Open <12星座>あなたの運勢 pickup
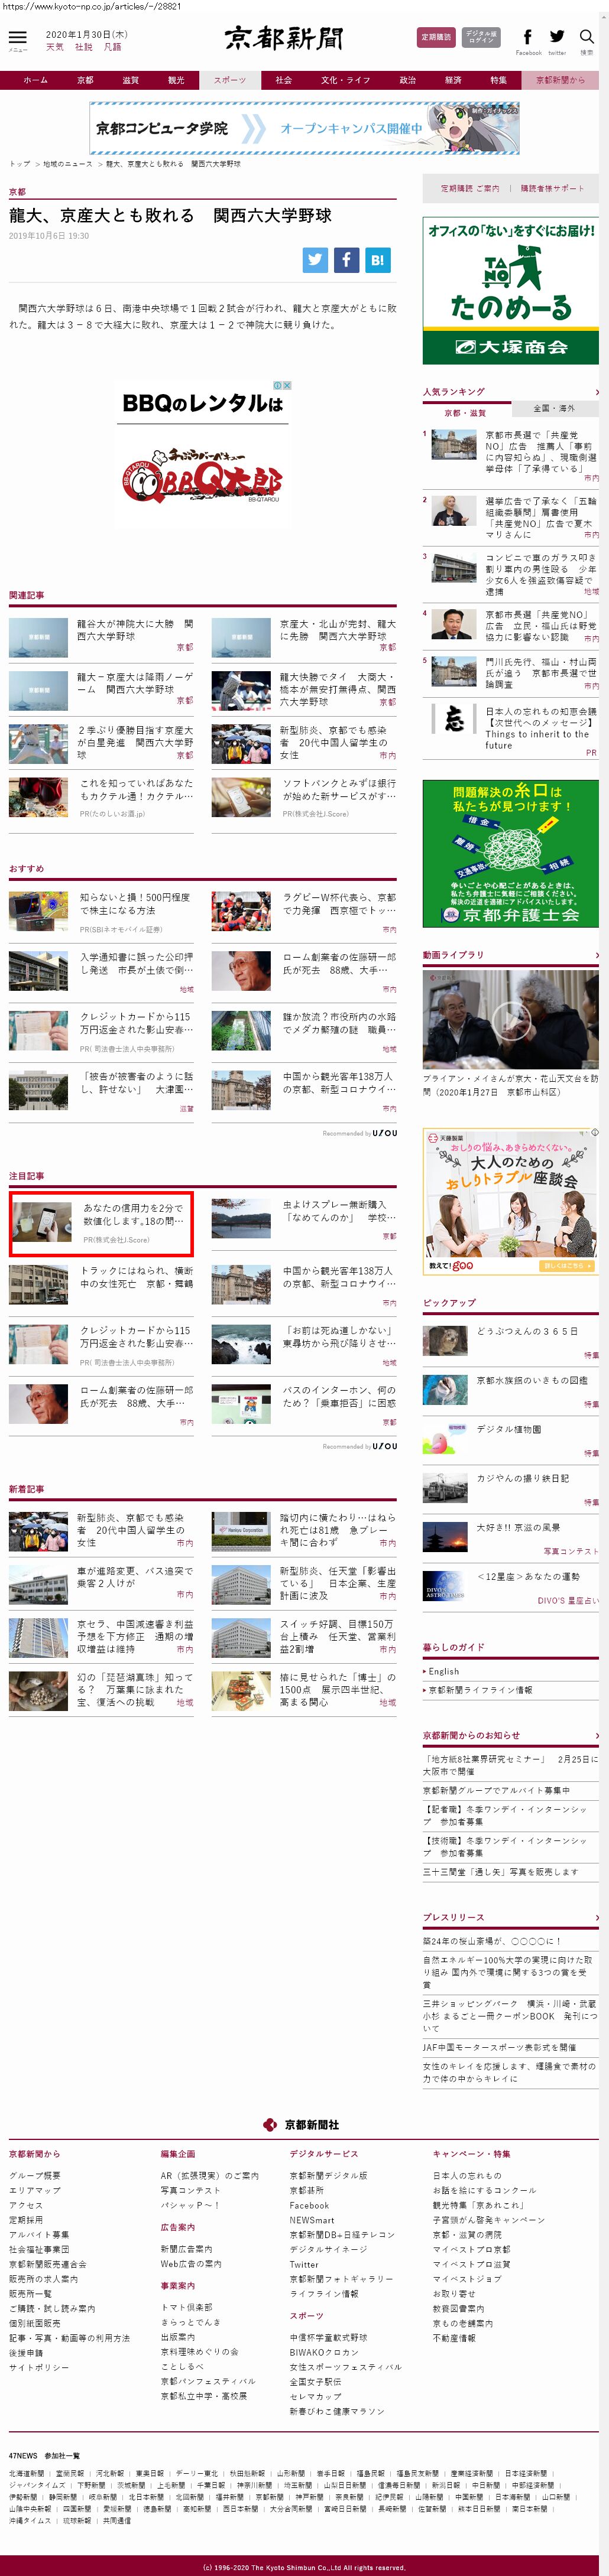609x2576 pixels. (528, 1576)
